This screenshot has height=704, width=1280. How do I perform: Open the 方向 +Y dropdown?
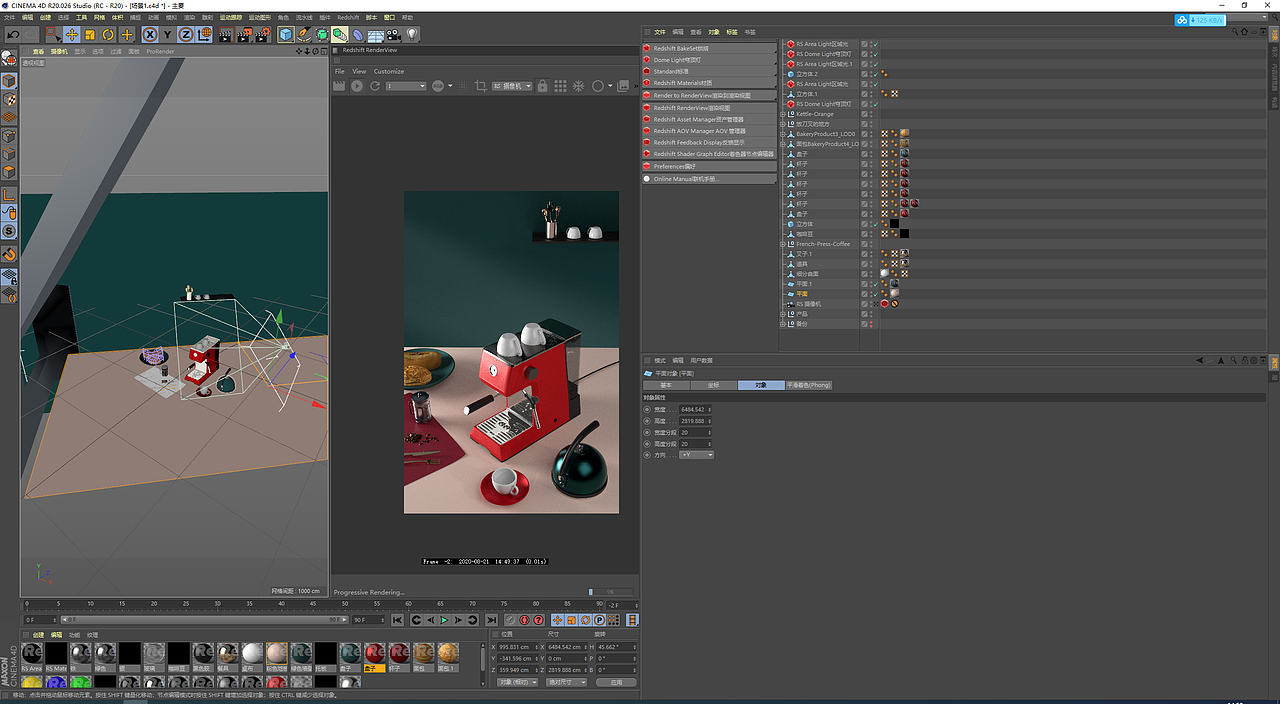point(696,455)
